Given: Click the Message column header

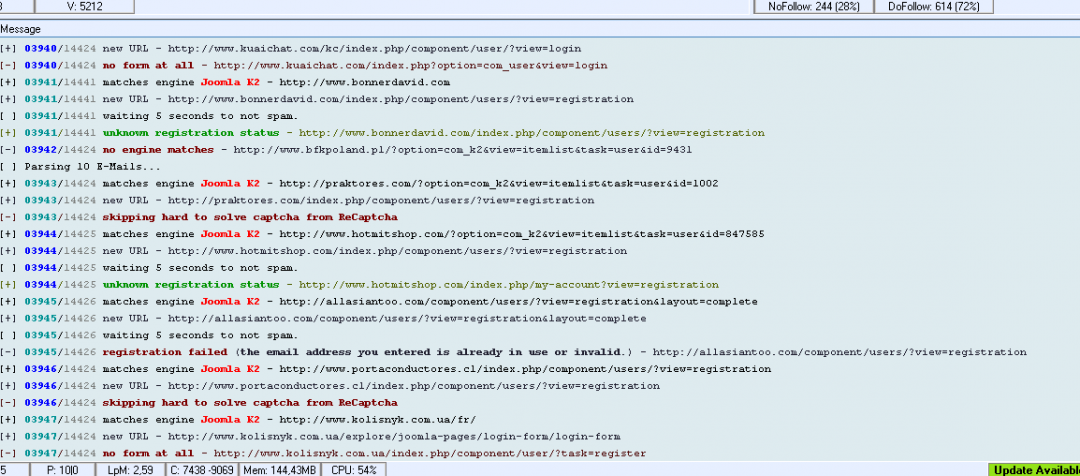Looking at the screenshot, I should tap(22, 30).
